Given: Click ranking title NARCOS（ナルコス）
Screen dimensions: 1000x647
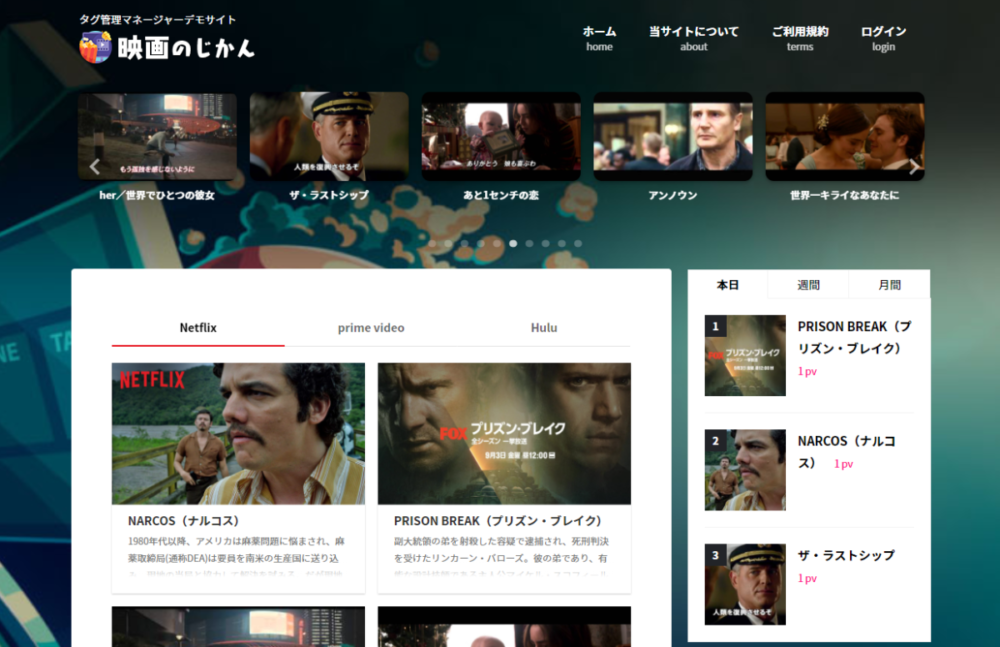Looking at the screenshot, I should (x=847, y=452).
